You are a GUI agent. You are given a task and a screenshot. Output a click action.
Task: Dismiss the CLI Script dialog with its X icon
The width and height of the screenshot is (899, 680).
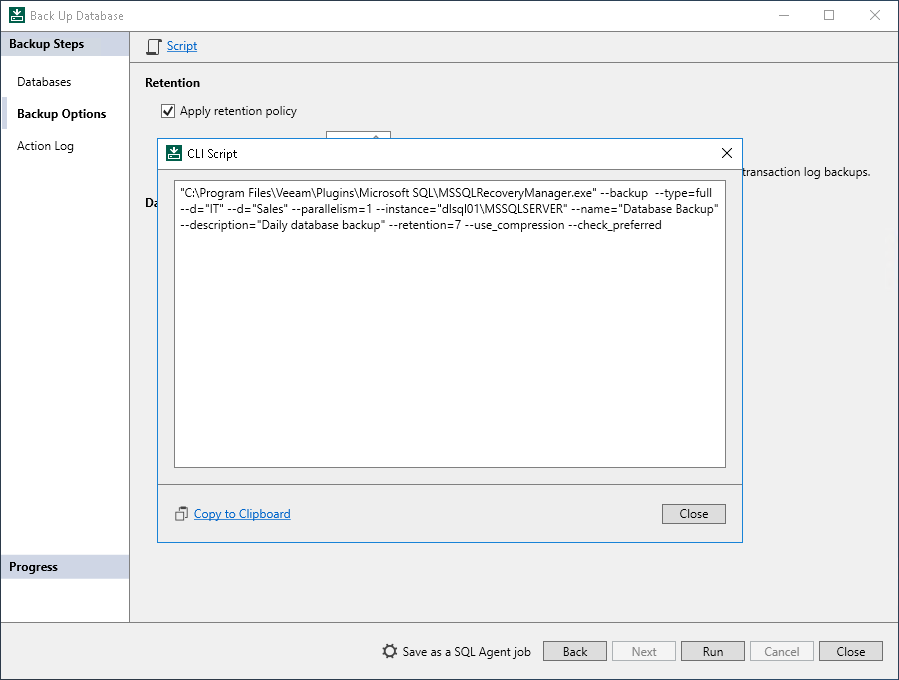click(x=726, y=153)
